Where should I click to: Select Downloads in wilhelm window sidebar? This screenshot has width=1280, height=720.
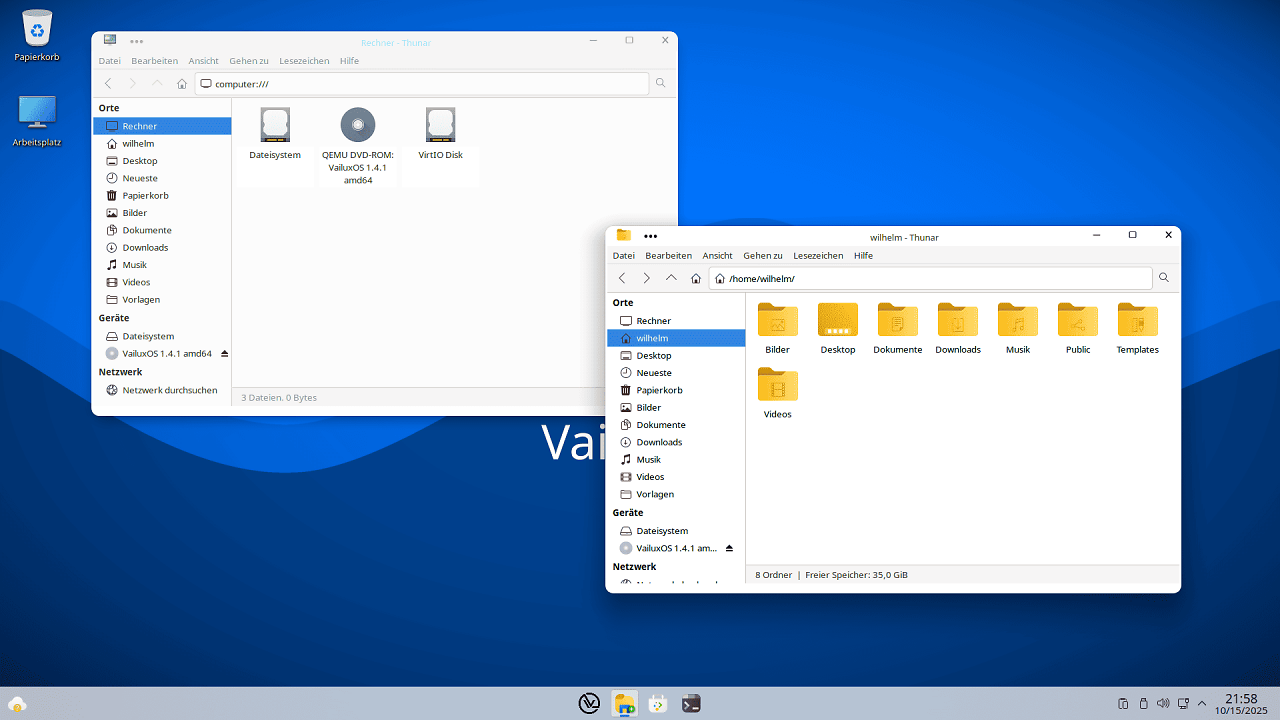[676, 442]
